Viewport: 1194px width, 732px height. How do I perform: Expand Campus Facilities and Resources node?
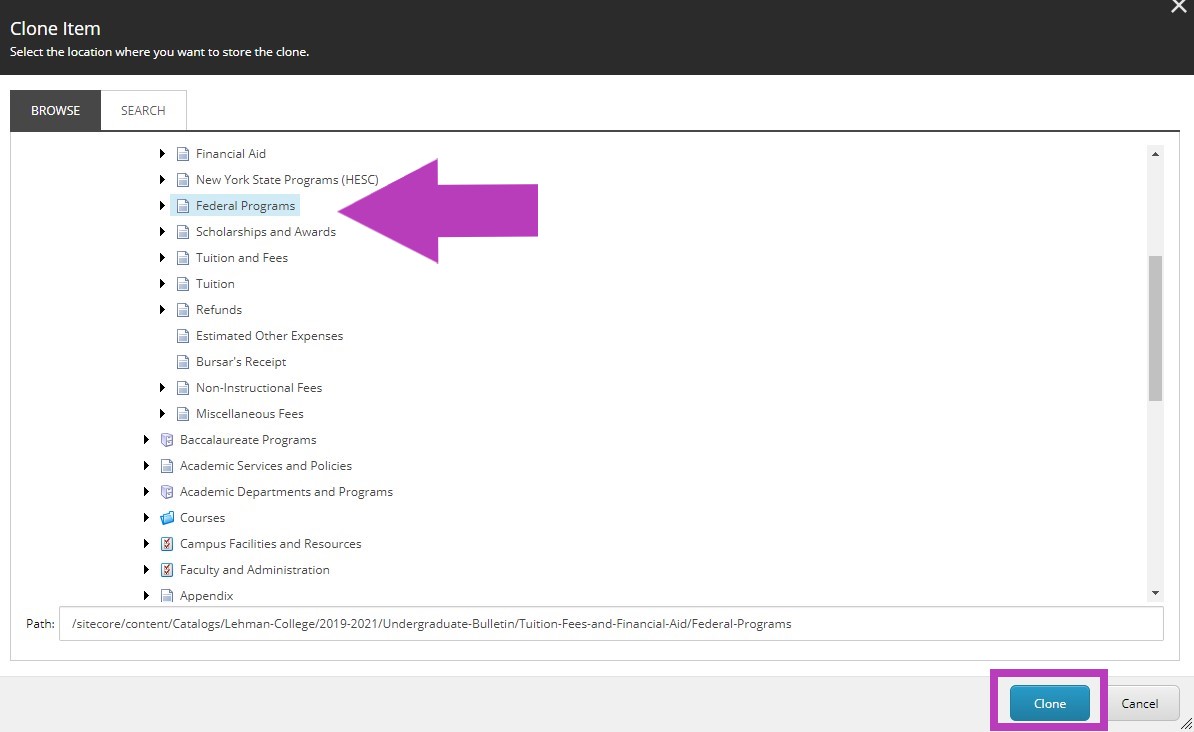pos(146,544)
